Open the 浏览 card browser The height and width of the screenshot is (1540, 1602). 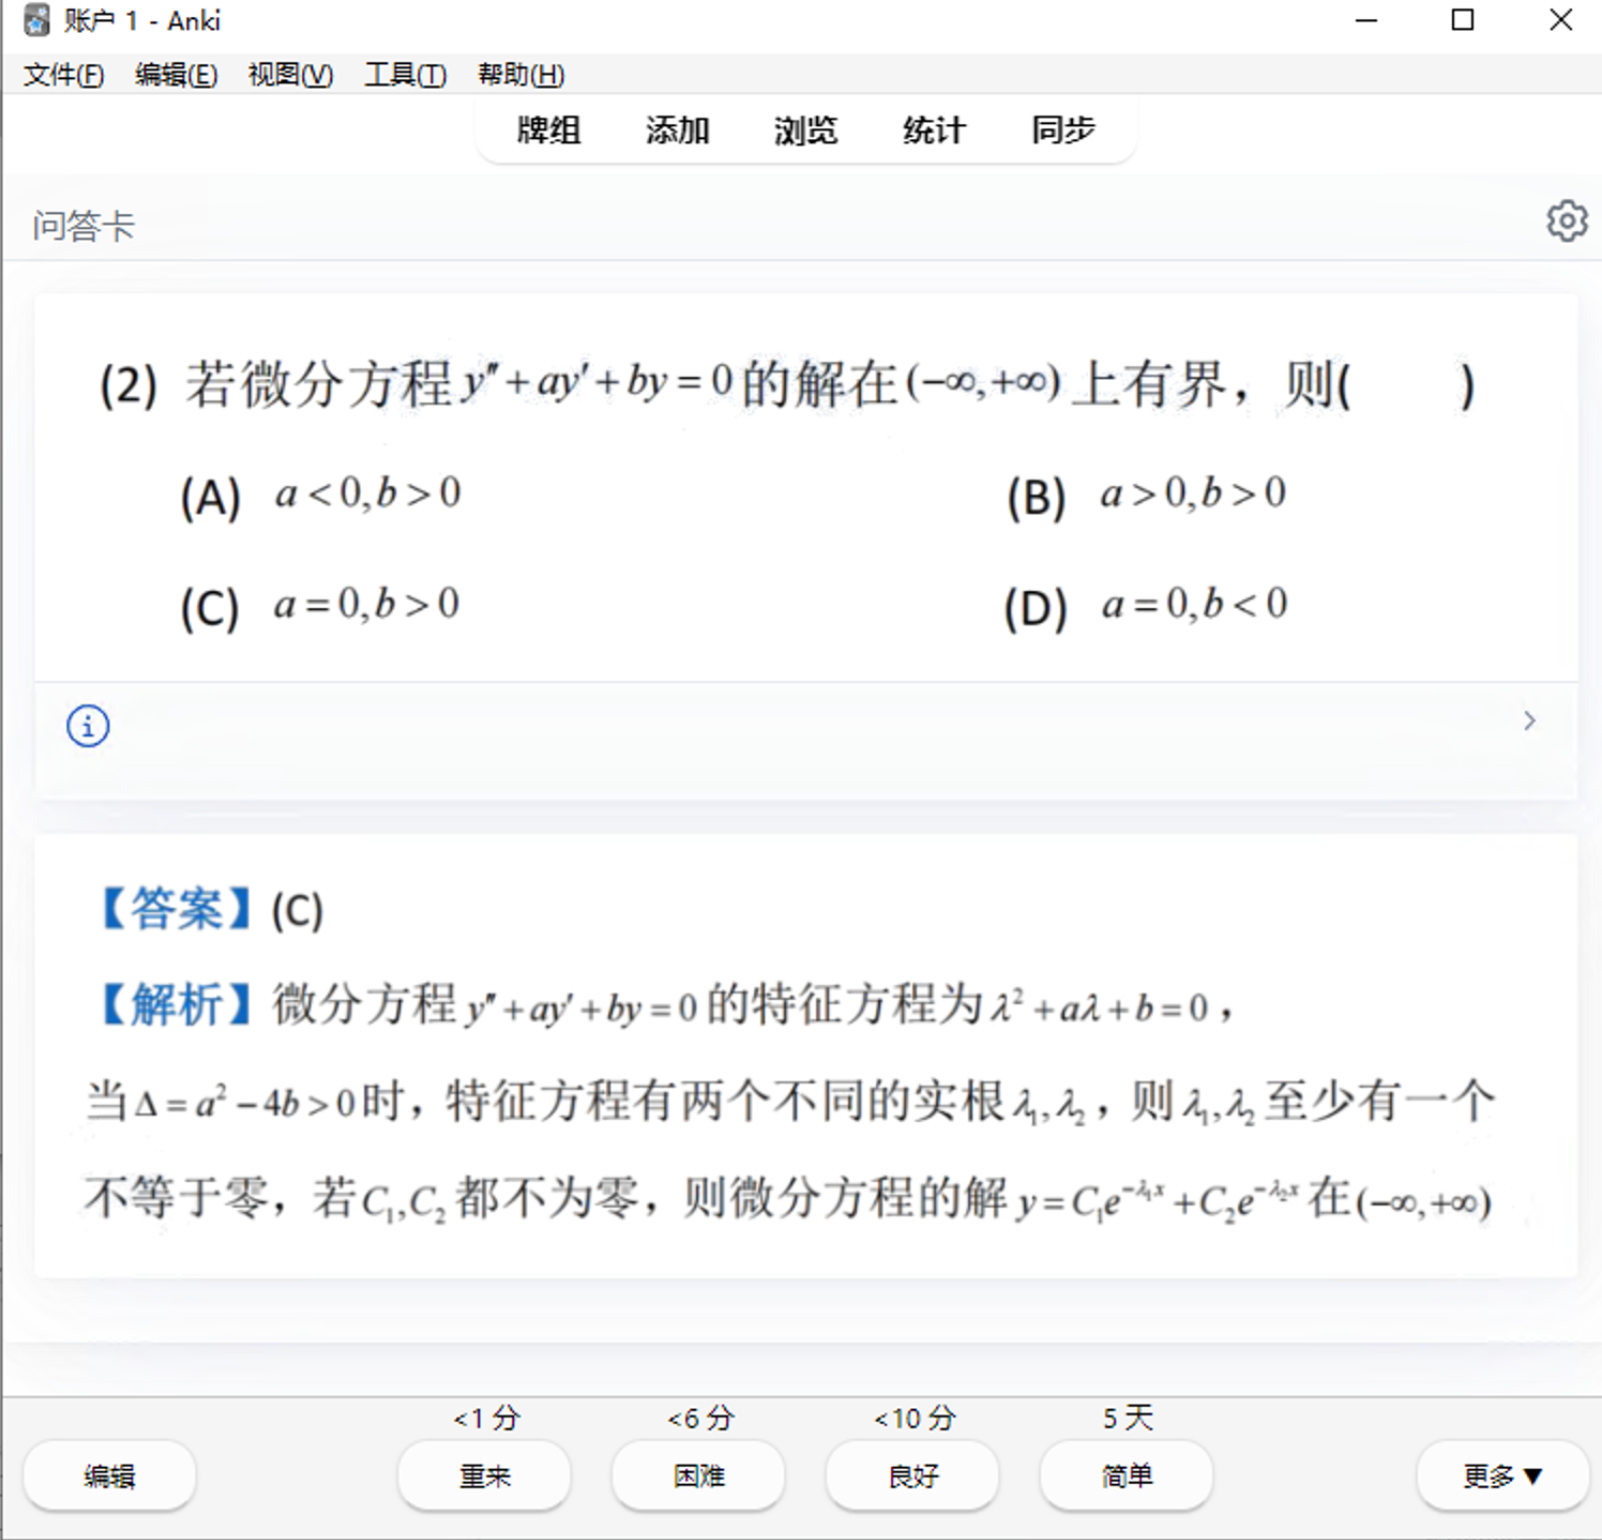805,130
